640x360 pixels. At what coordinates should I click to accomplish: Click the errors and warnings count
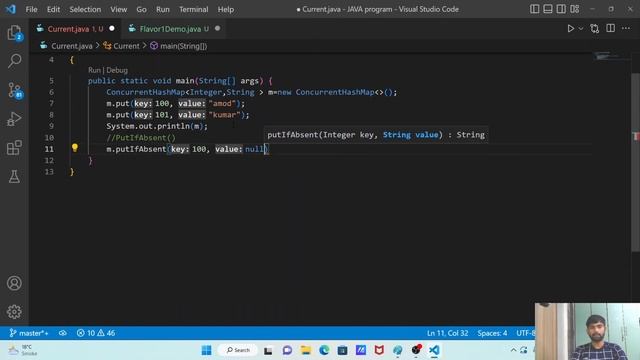tap(96, 333)
